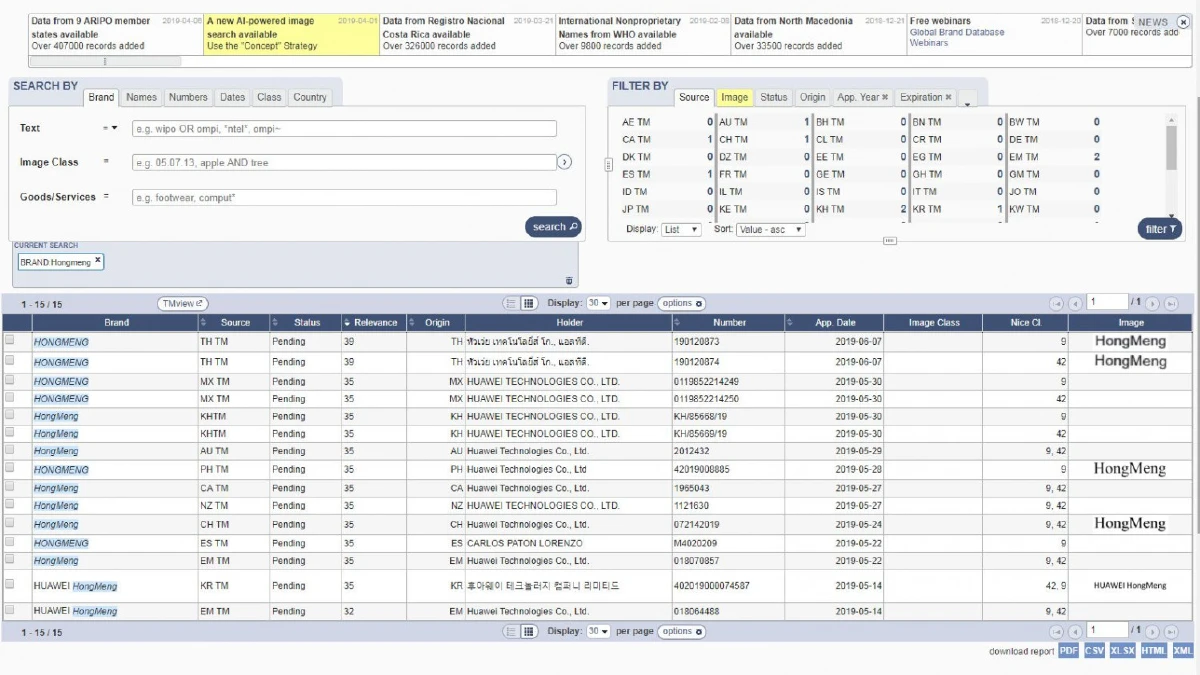Open the filter Sort dropdown showing Value - asc

point(770,229)
